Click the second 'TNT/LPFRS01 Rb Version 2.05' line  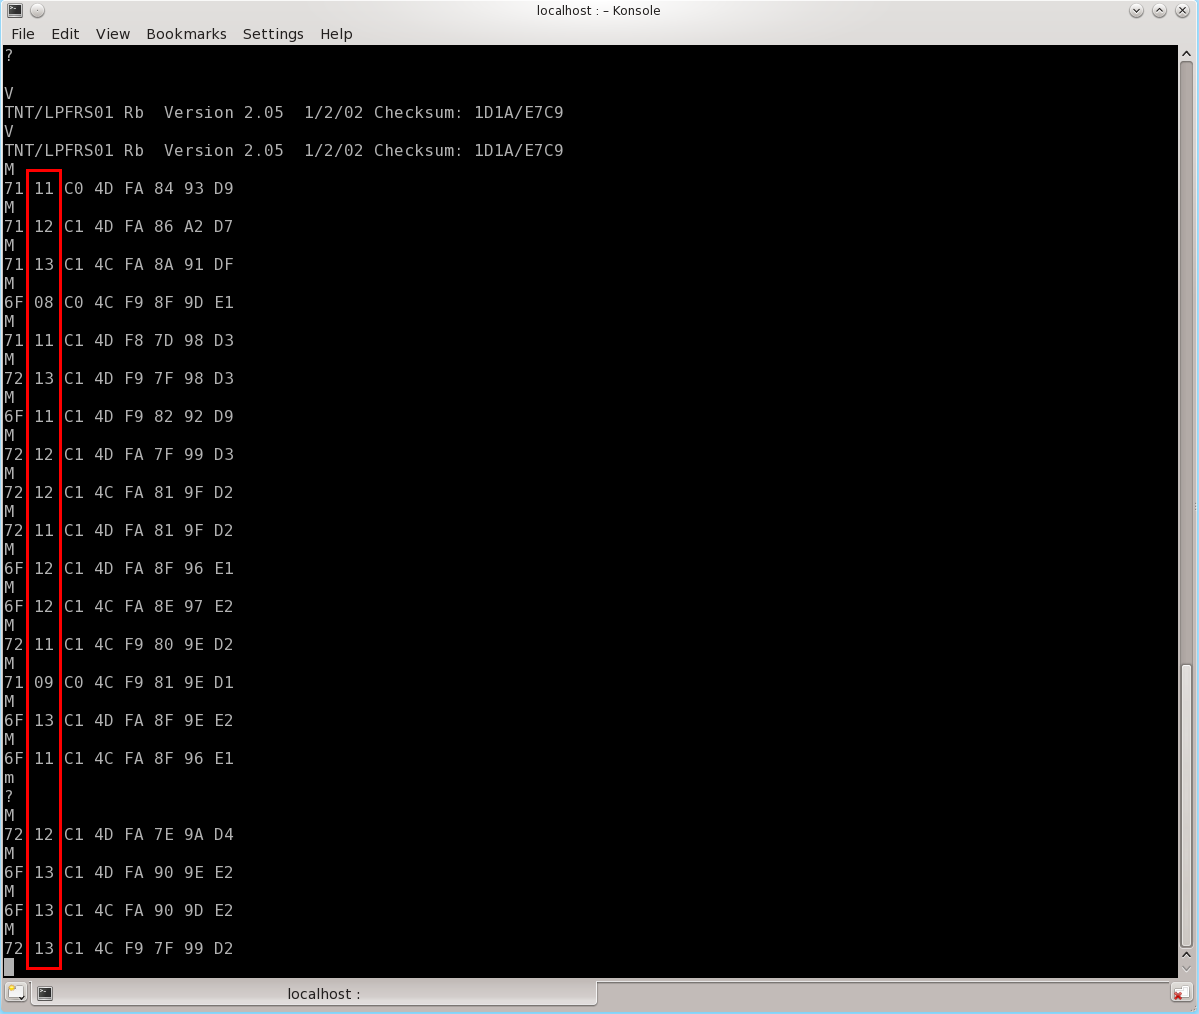click(x=284, y=151)
